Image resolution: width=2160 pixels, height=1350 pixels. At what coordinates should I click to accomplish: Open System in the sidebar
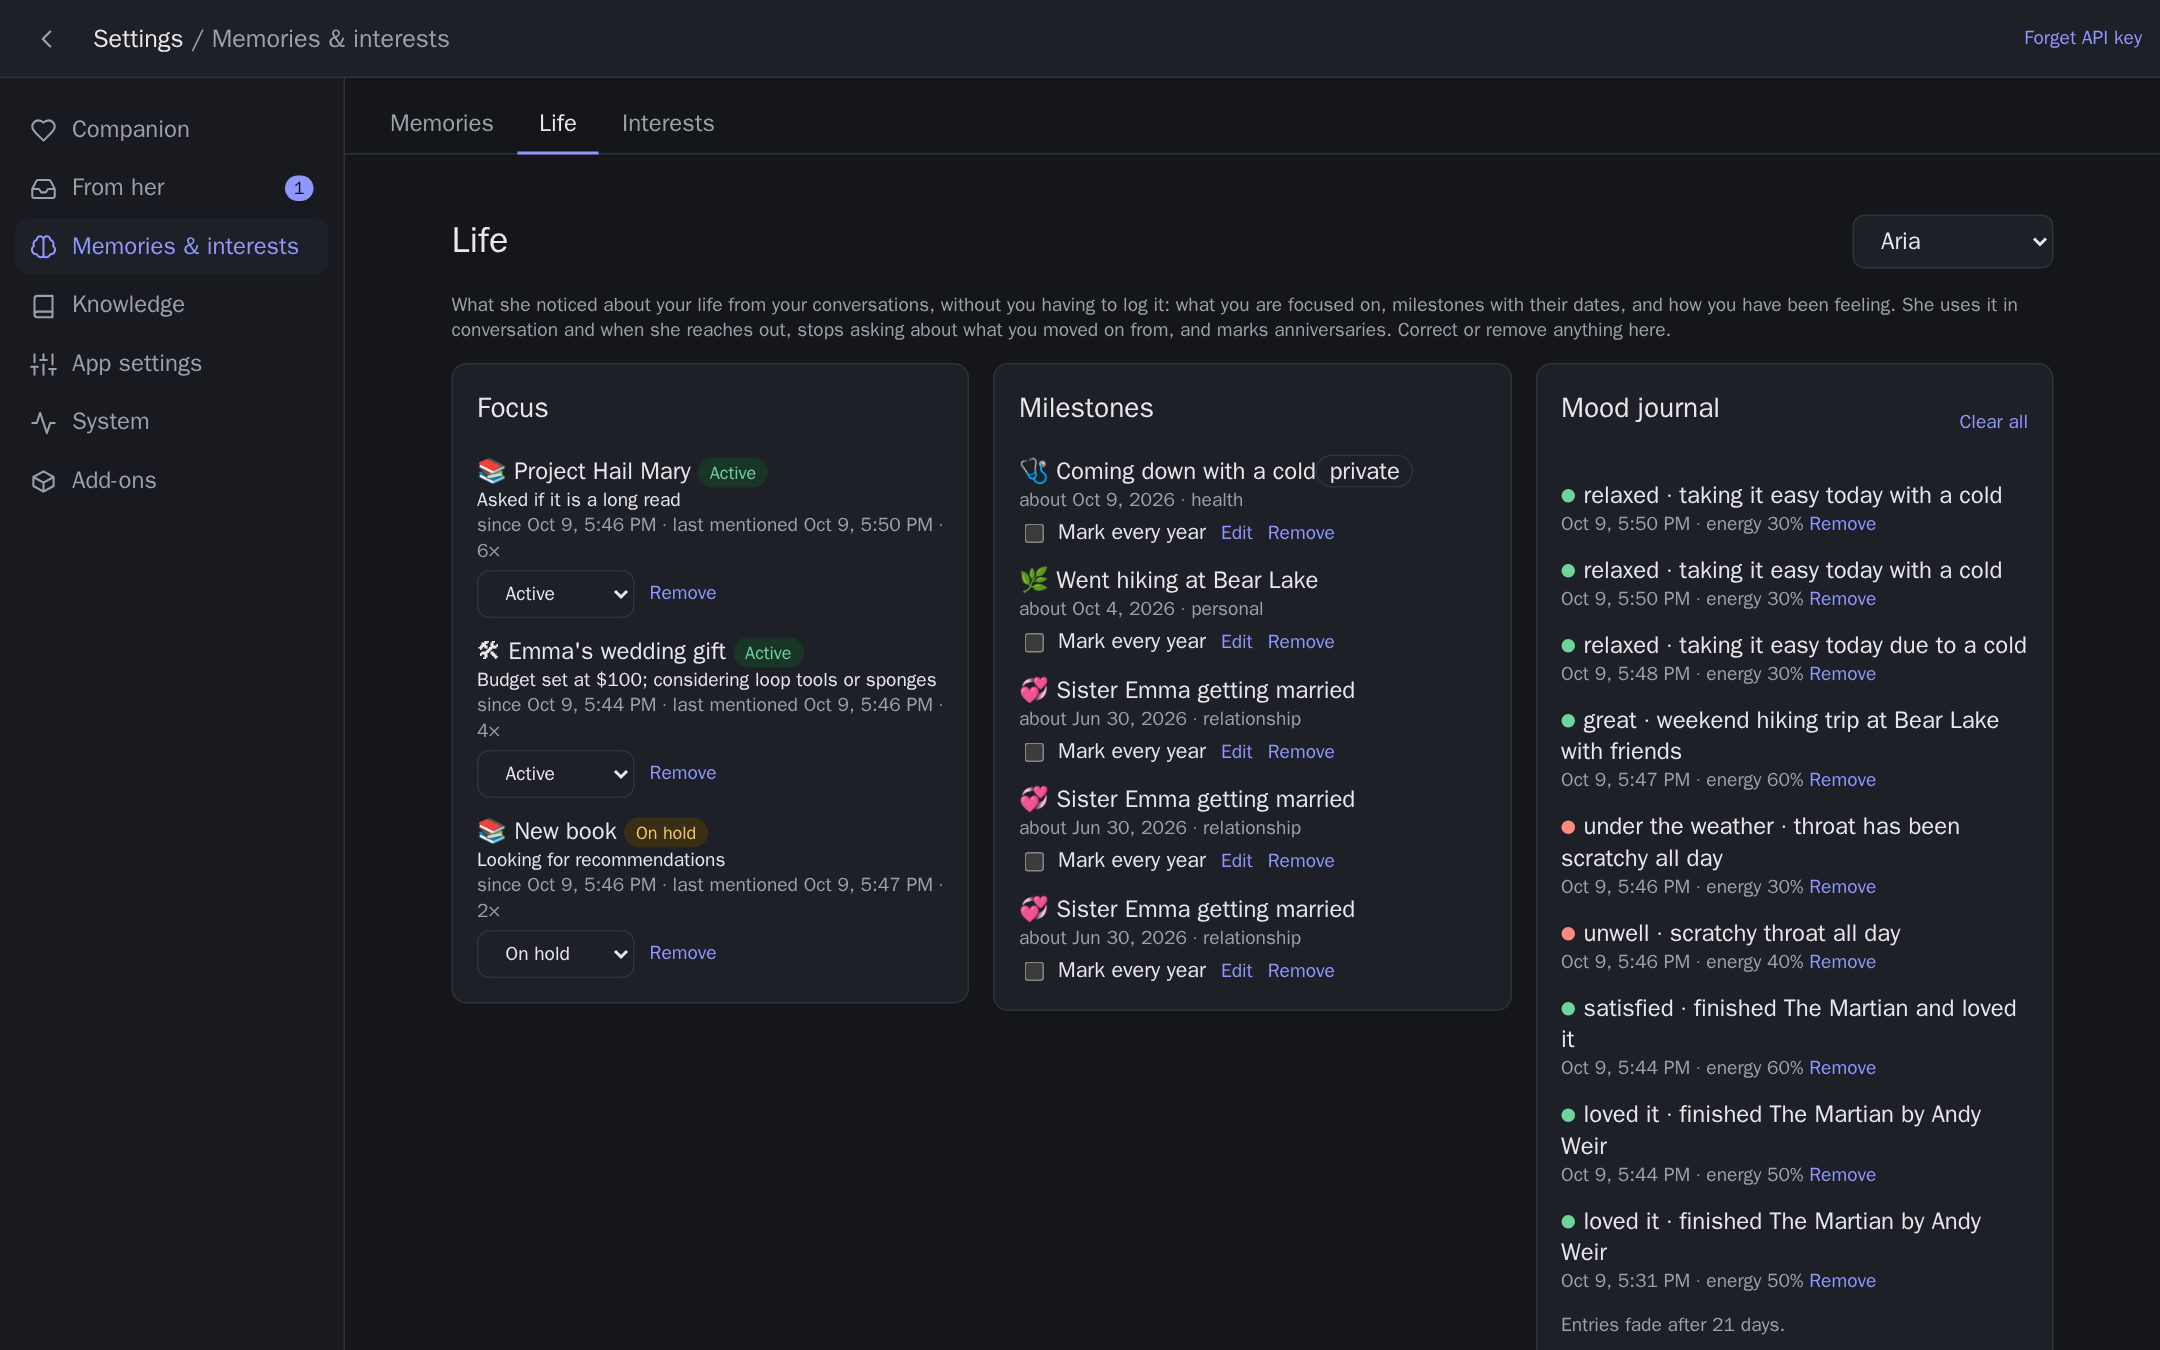click(x=172, y=422)
